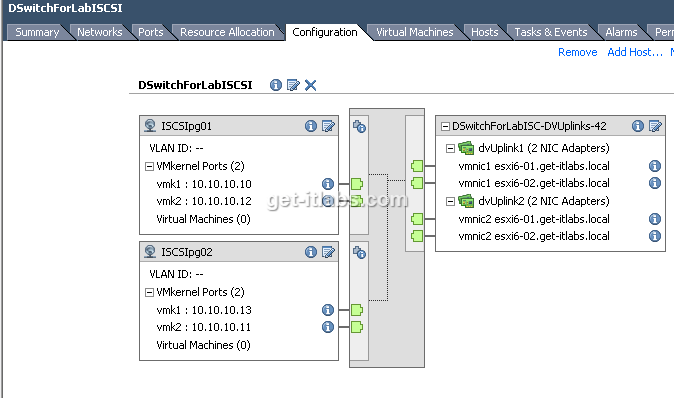The height and width of the screenshot is (398, 674).
Task: Remove DSwitchForLabISCSI with X icon
Action: coord(310,85)
